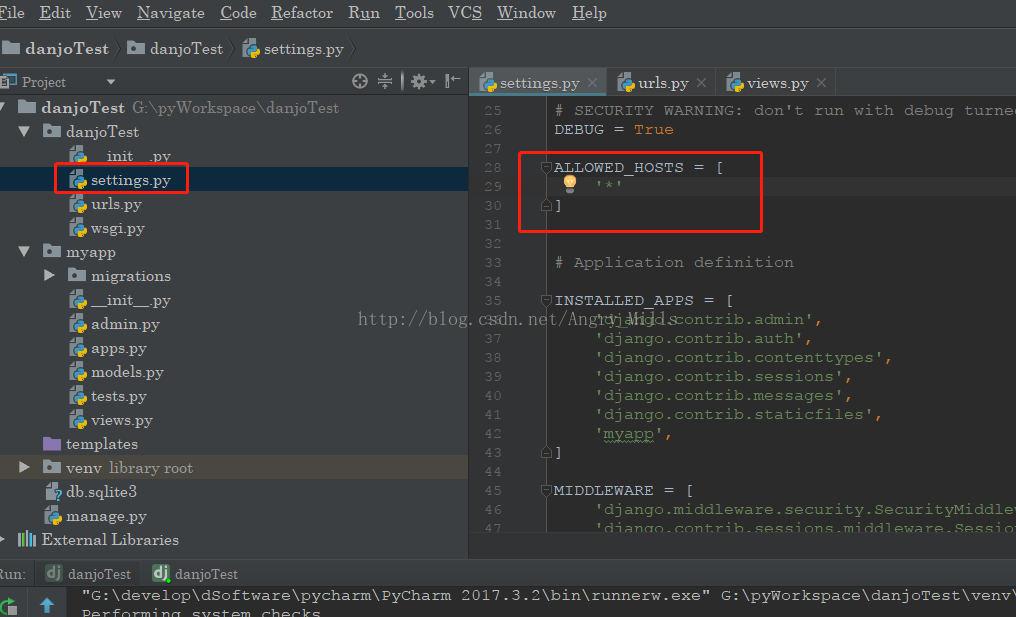
Task: Expand the venv library root folder
Action: click(x=25, y=467)
